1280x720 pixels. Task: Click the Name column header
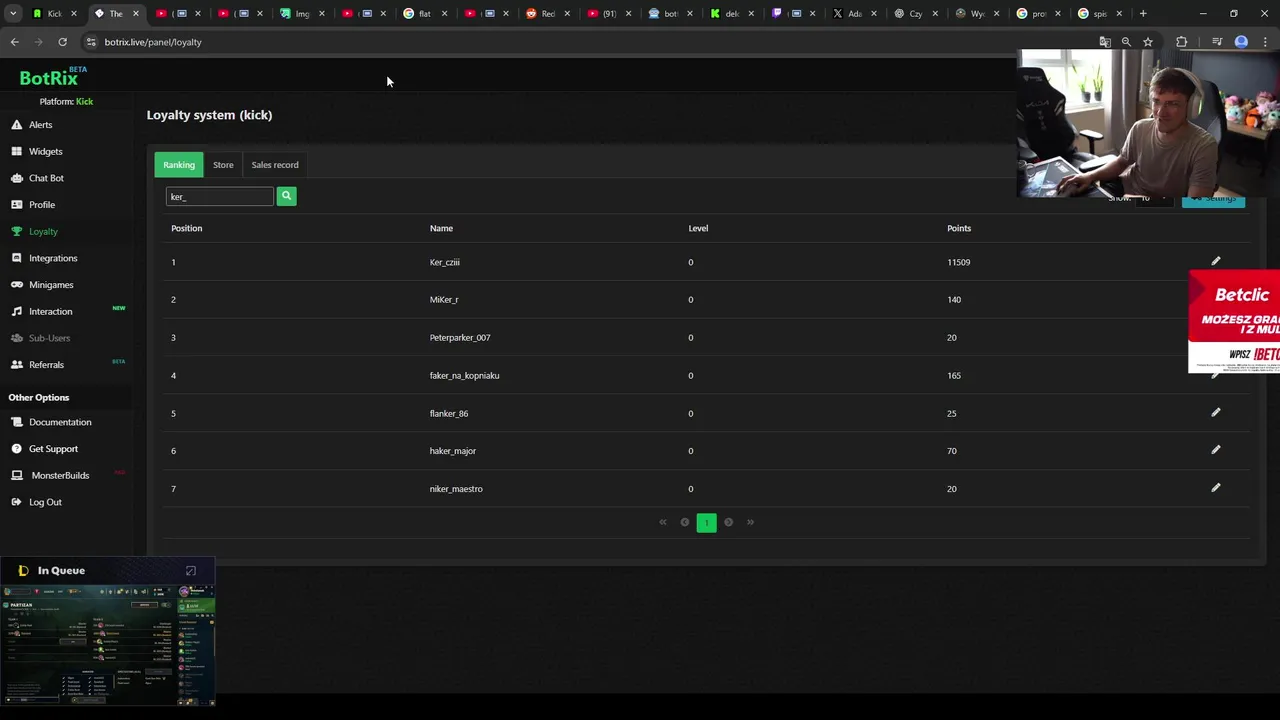441,228
